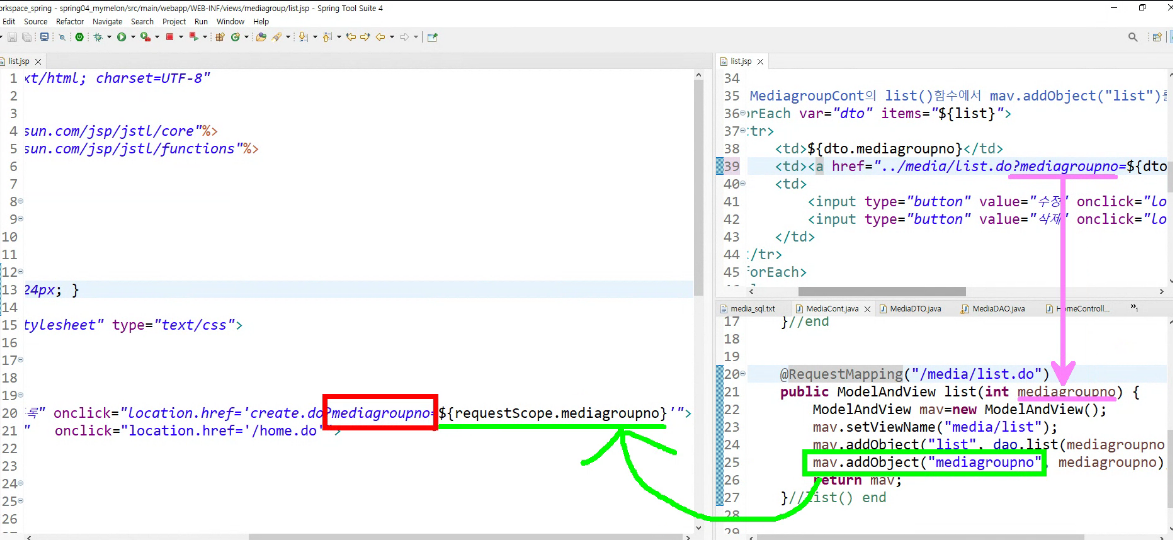
Task: Open the Source menu
Action: pos(35,22)
